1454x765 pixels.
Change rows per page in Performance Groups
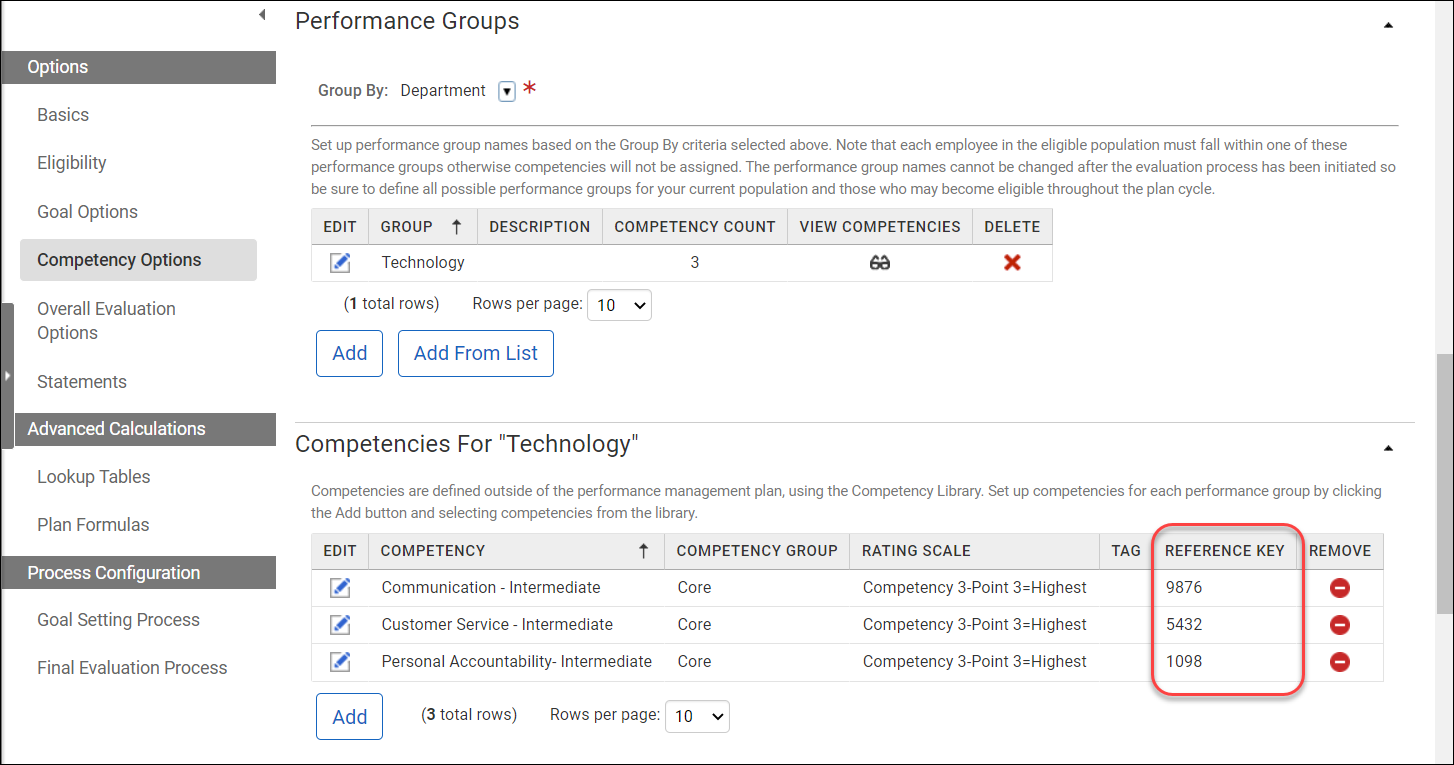(x=619, y=305)
